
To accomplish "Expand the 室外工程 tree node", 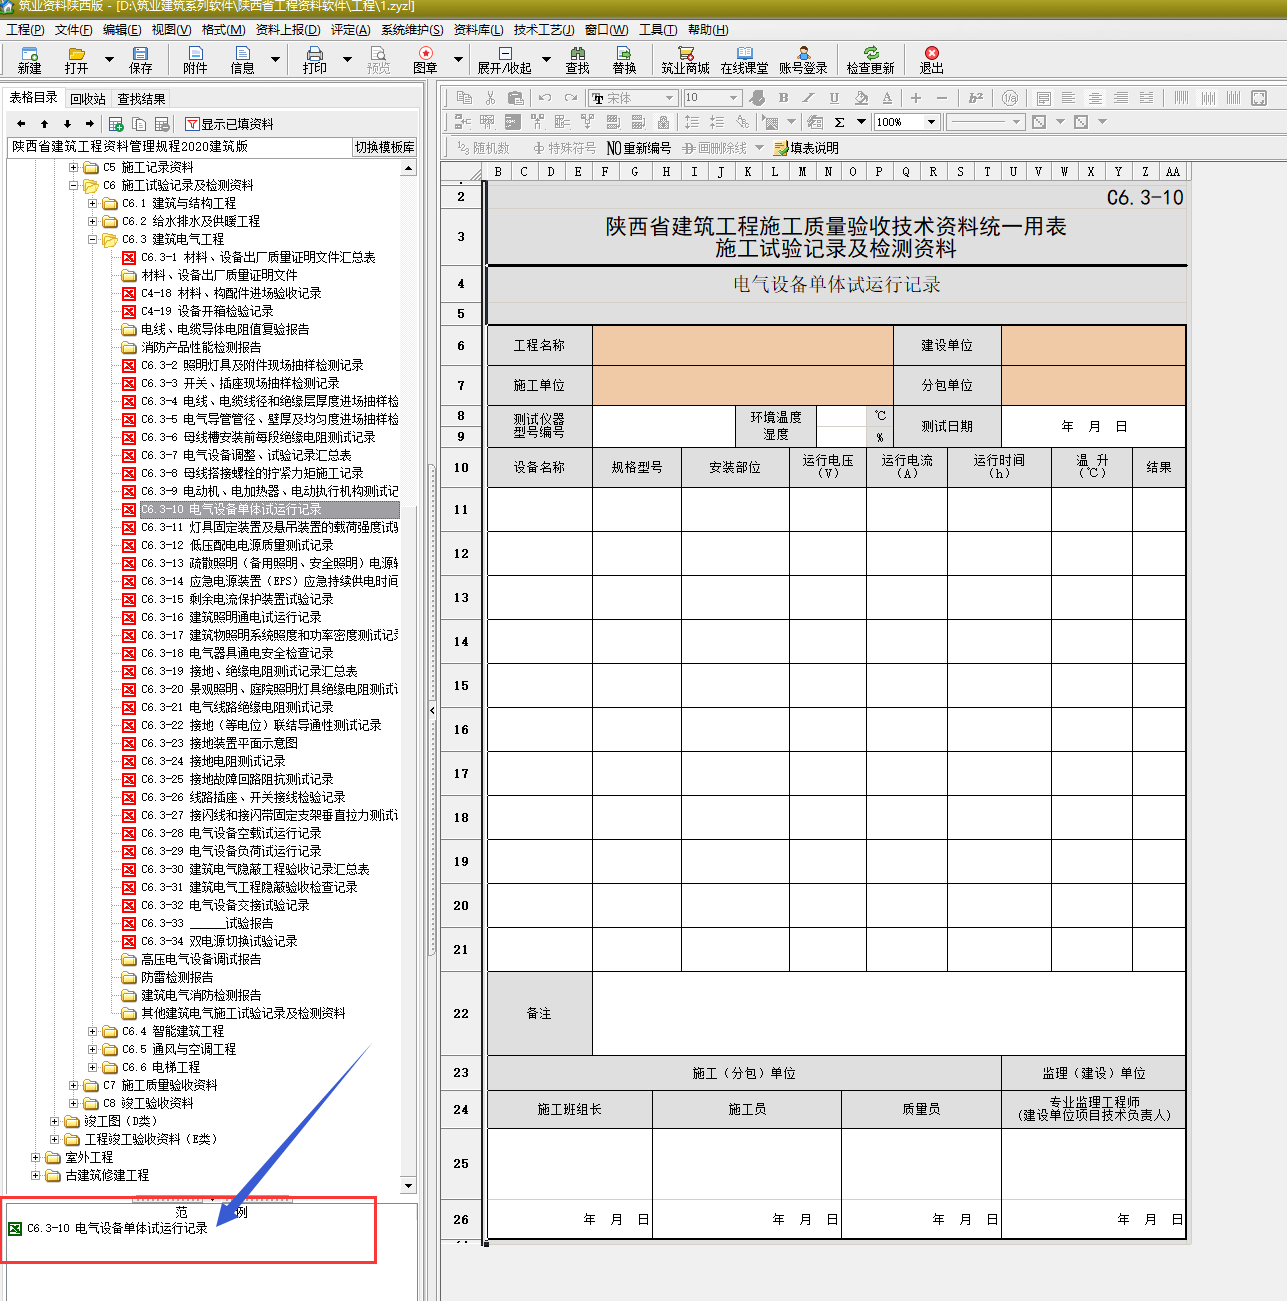I will tap(35, 1158).
